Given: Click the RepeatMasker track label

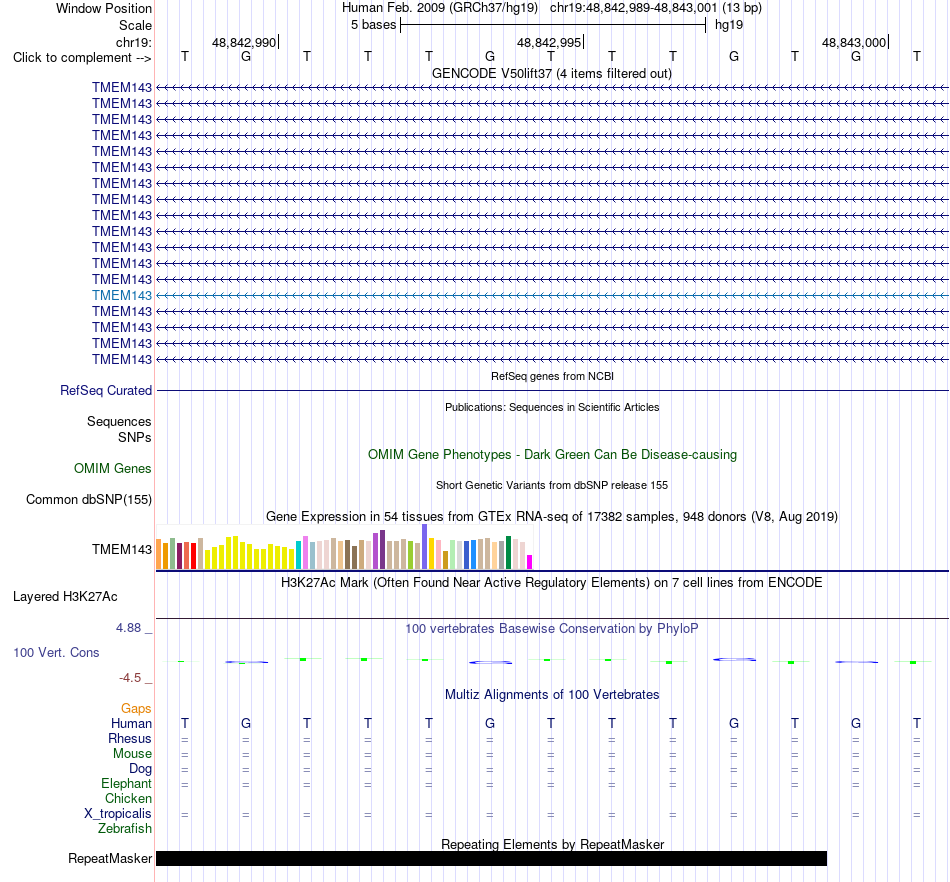Looking at the screenshot, I should 110,859.
